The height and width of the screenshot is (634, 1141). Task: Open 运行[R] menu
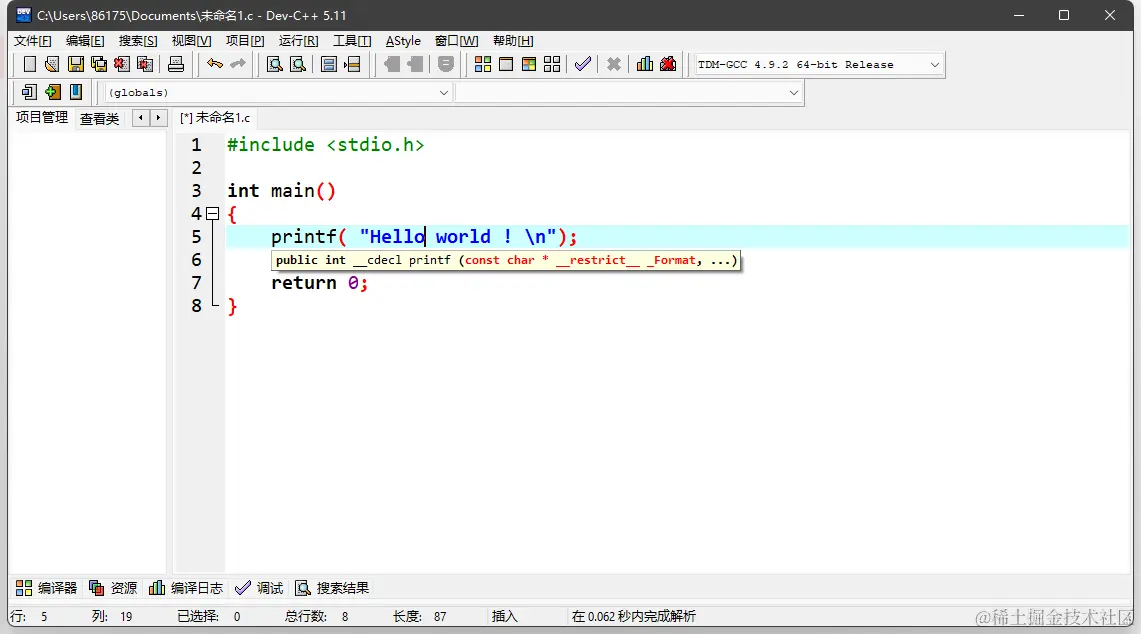[298, 41]
